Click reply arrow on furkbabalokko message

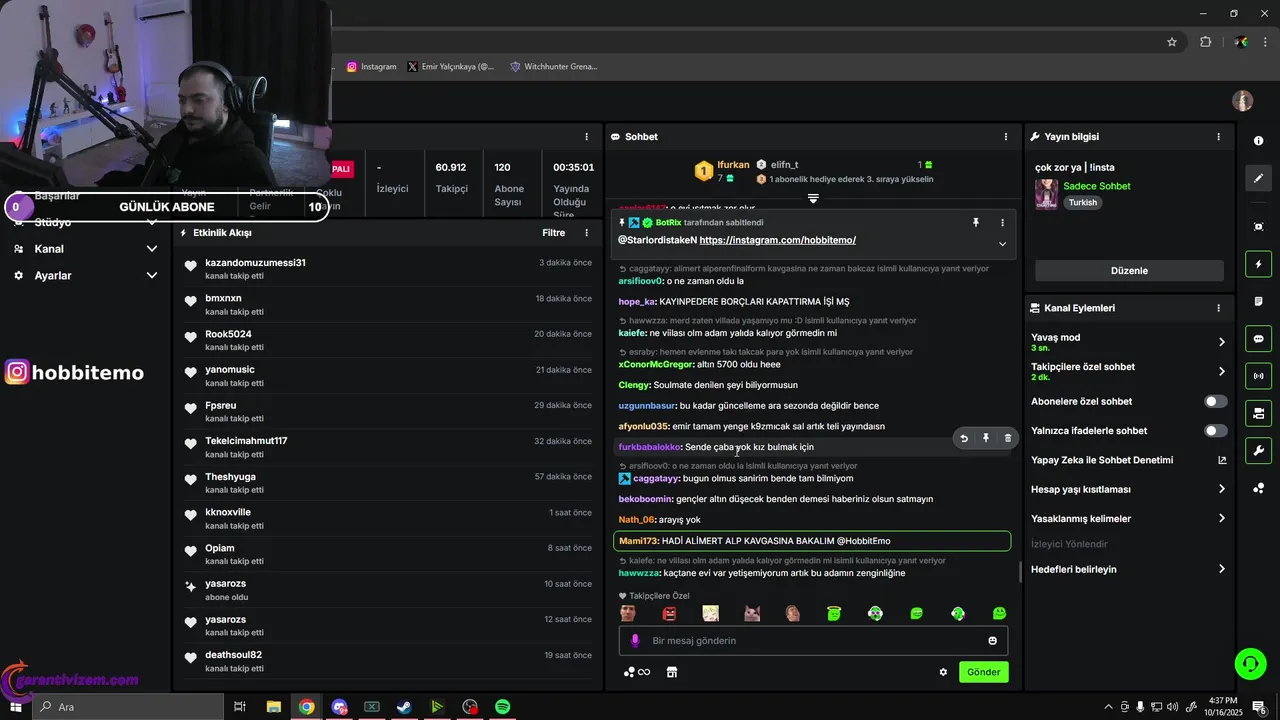964,438
